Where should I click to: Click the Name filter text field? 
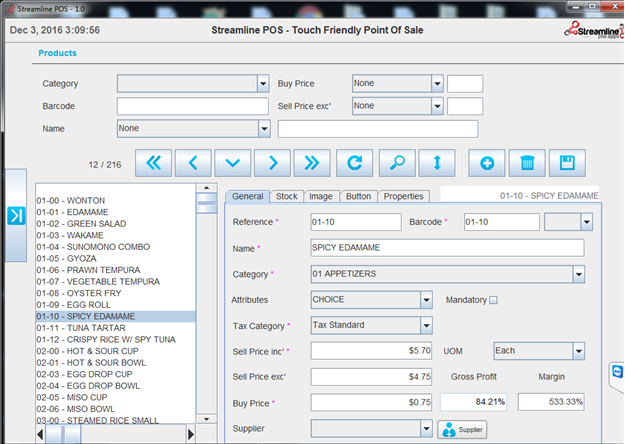pos(378,129)
